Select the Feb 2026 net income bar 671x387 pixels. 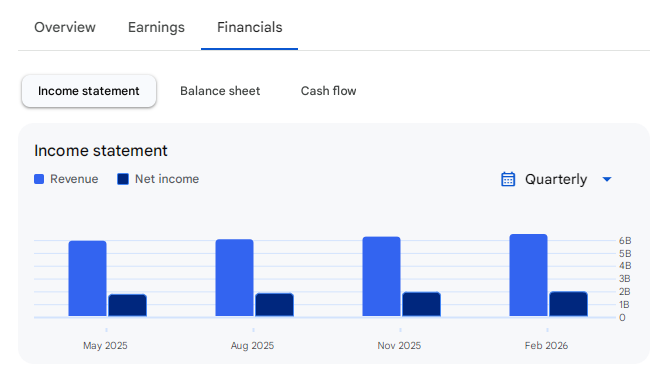point(568,304)
